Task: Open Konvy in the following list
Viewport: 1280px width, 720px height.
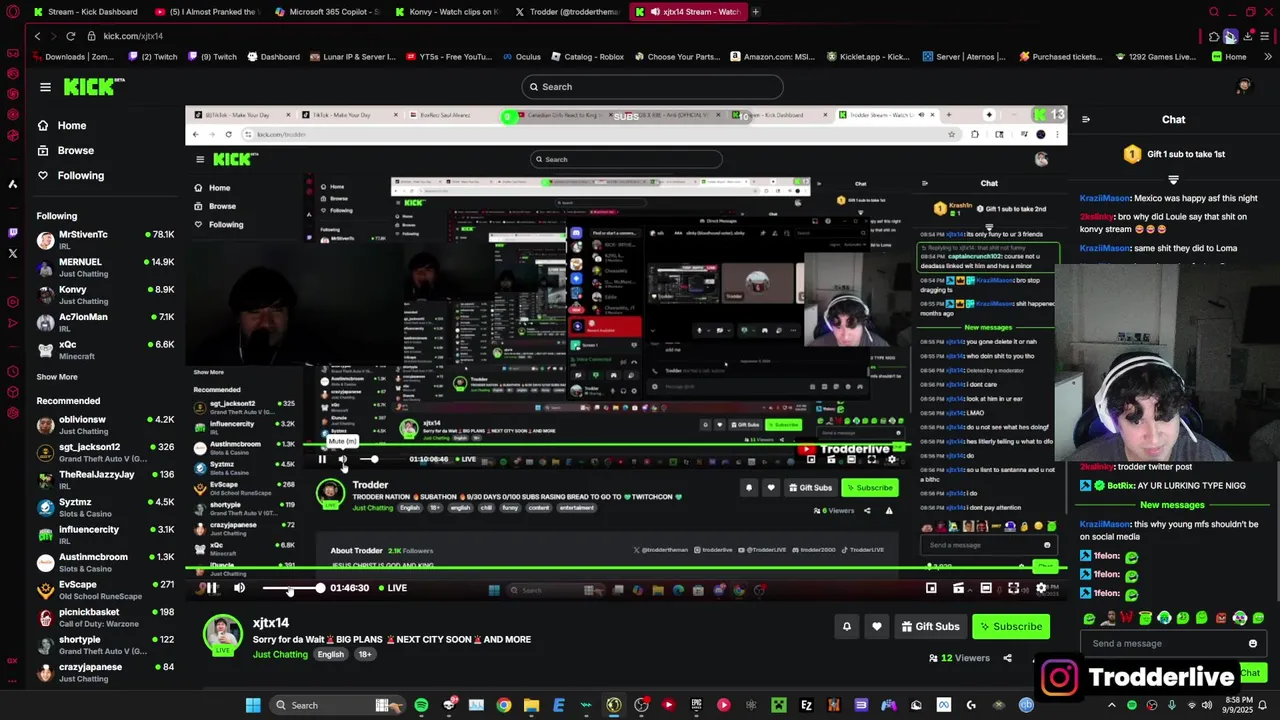Action: [105, 294]
